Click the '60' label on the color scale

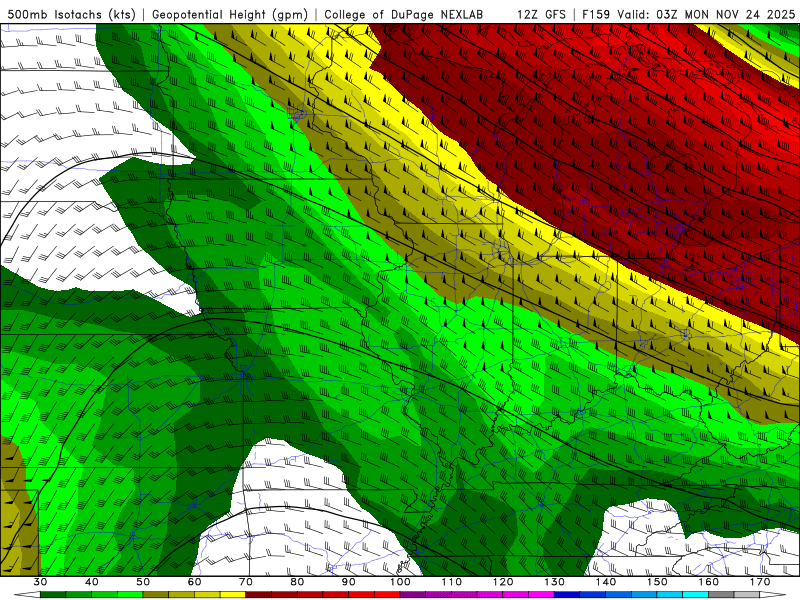click(x=194, y=582)
